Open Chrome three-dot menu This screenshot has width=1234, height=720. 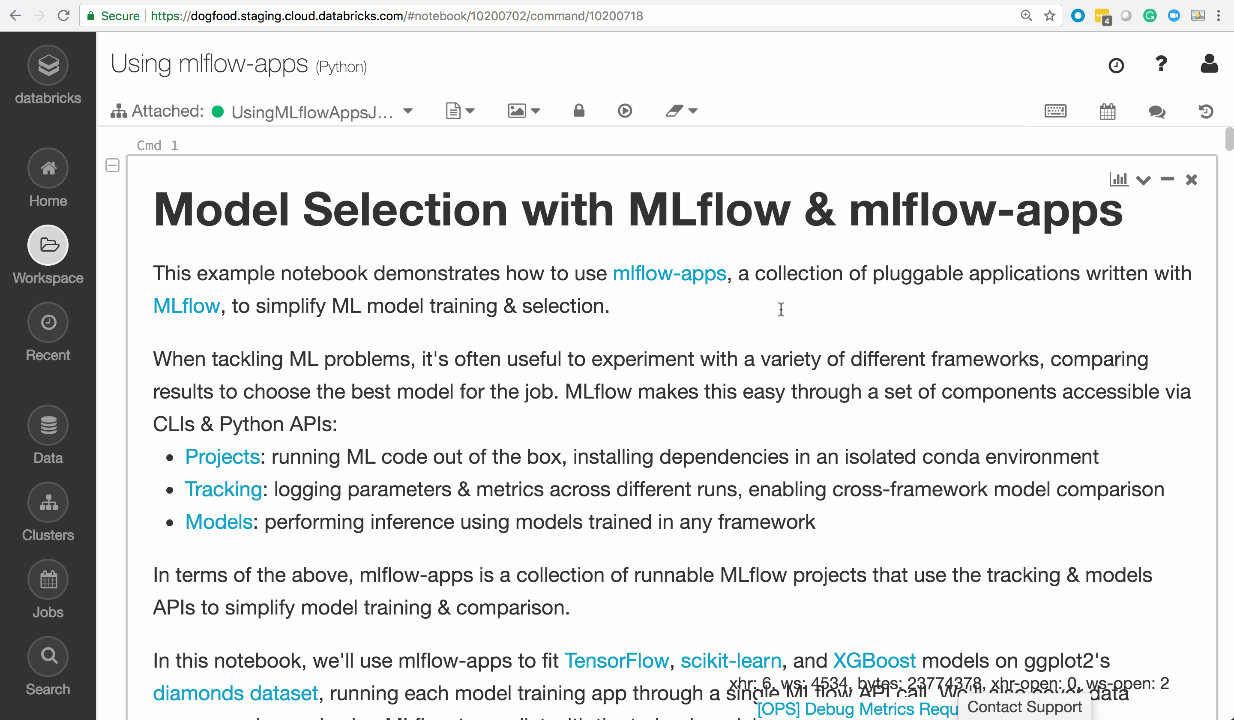coord(1221,16)
